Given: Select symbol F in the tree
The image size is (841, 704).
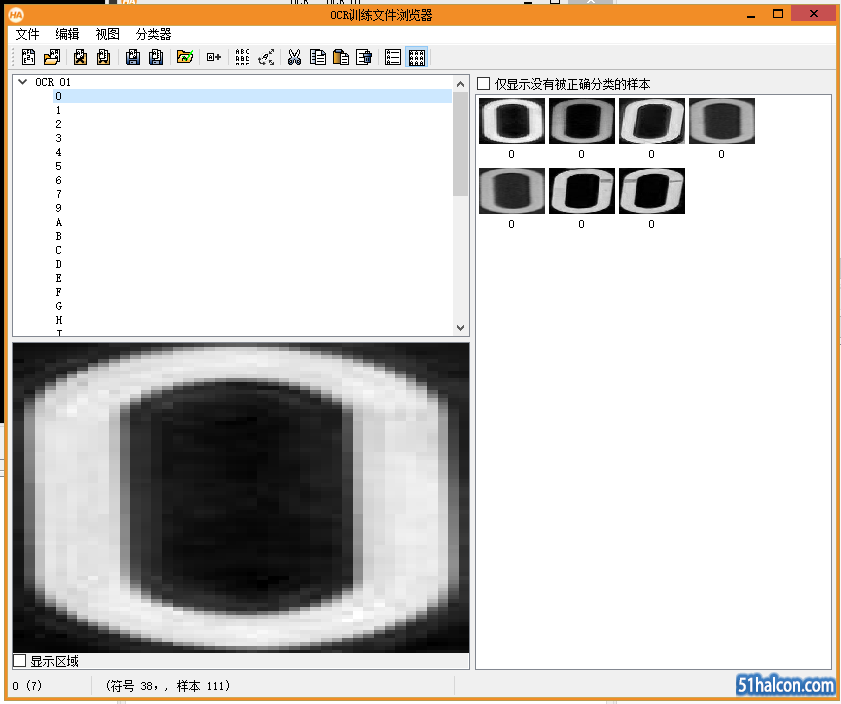Looking at the screenshot, I should point(58,292).
